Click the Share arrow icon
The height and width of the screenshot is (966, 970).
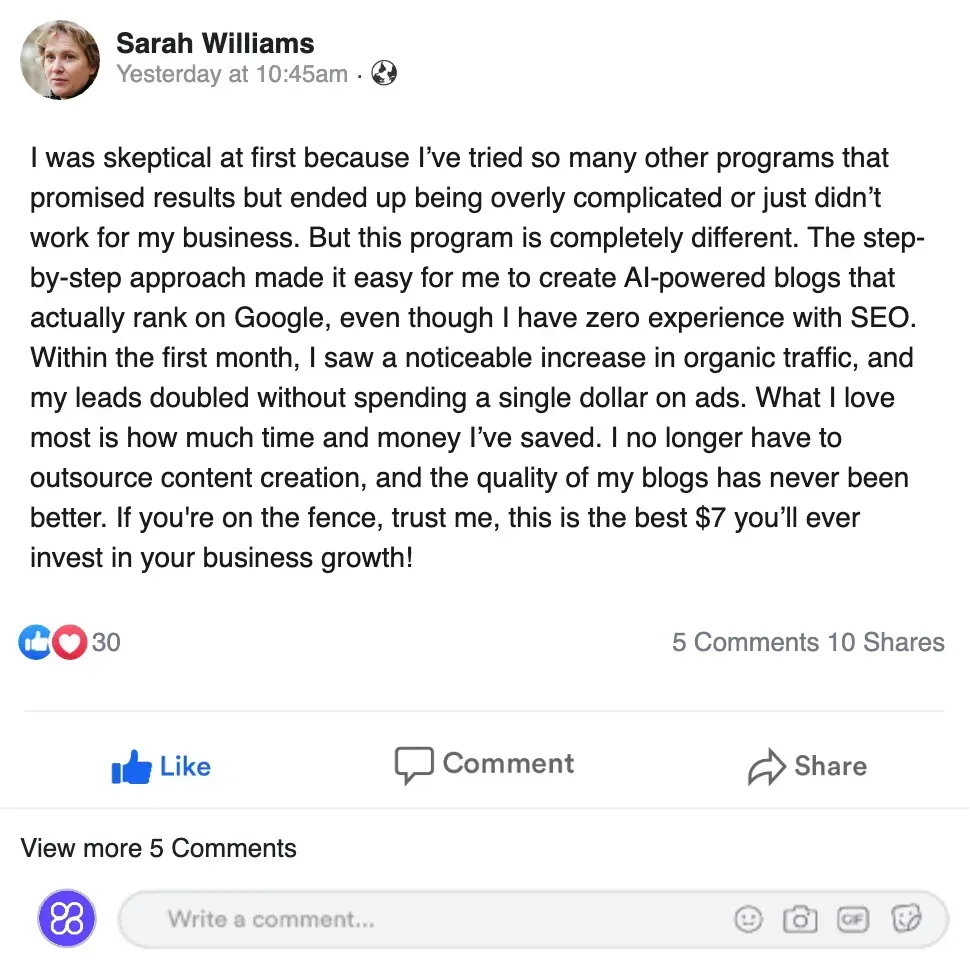(766, 767)
